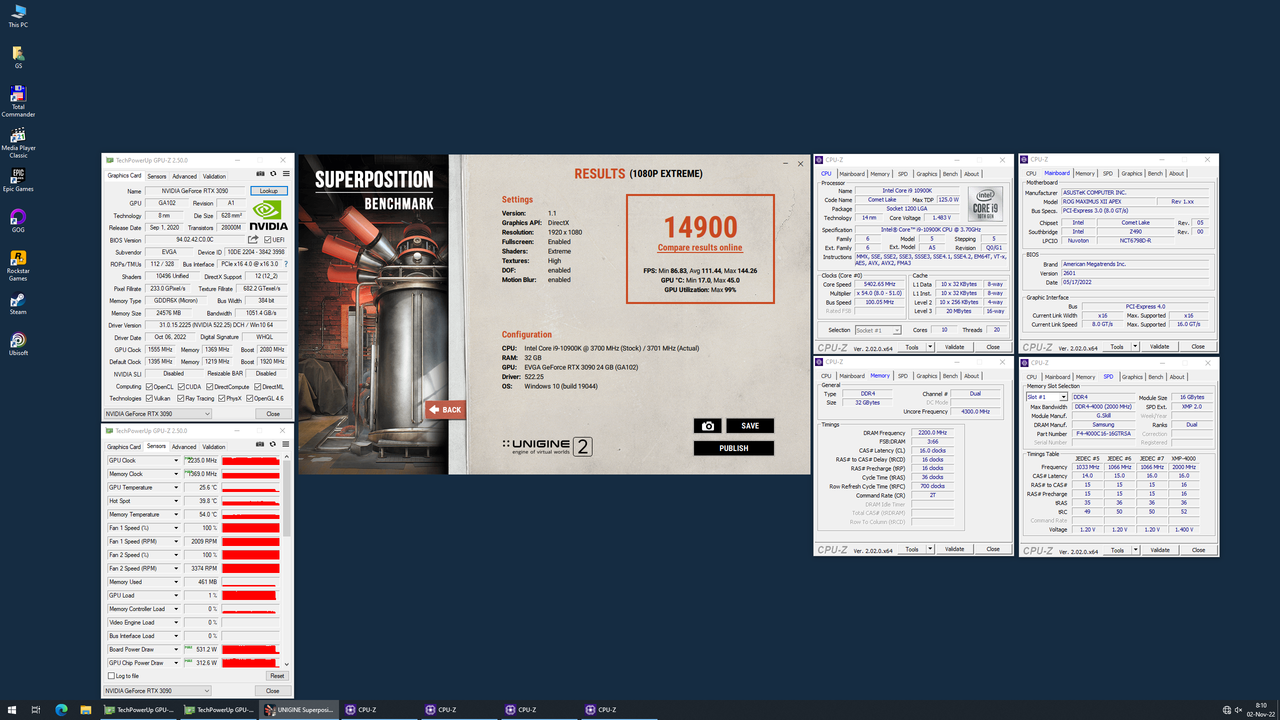This screenshot has height=720, width=1280.
Task: Open Compare results online link
Action: coord(700,248)
